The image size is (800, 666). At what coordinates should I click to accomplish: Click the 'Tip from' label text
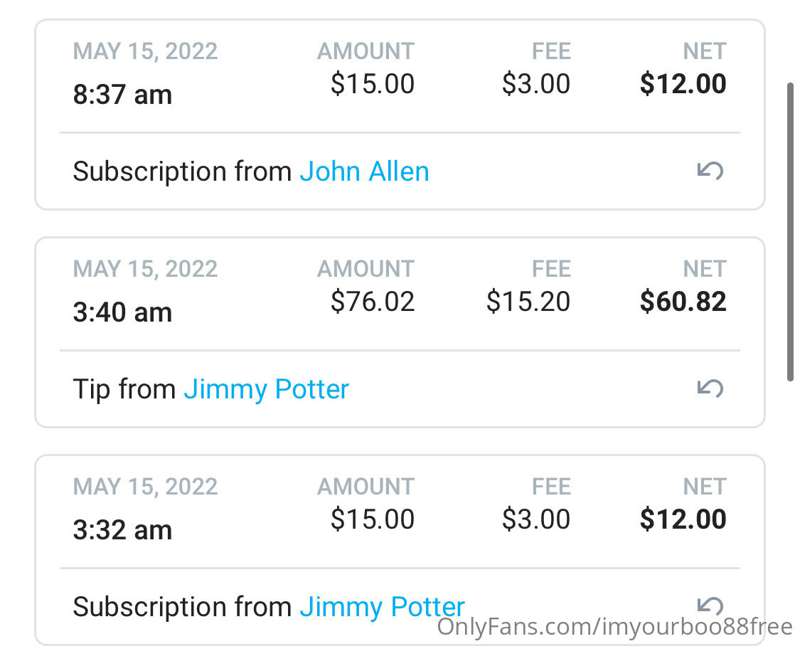pyautogui.click(x=124, y=389)
